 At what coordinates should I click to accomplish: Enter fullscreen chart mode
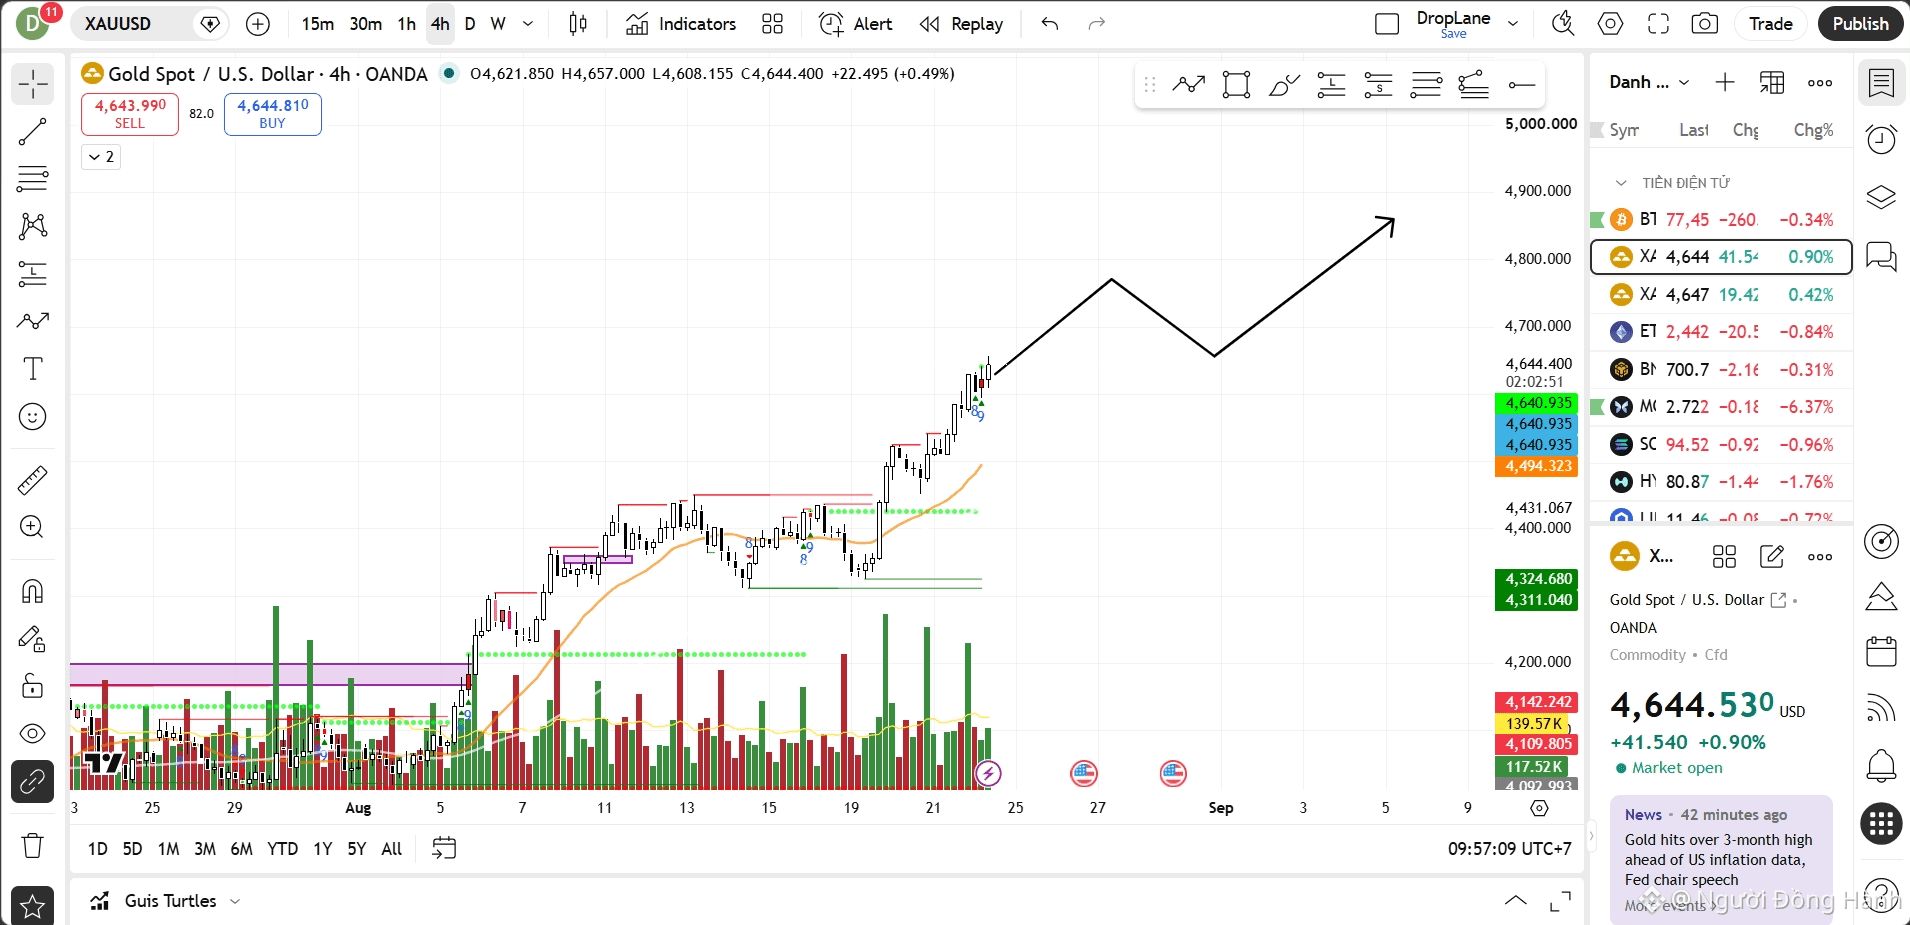click(x=1658, y=24)
